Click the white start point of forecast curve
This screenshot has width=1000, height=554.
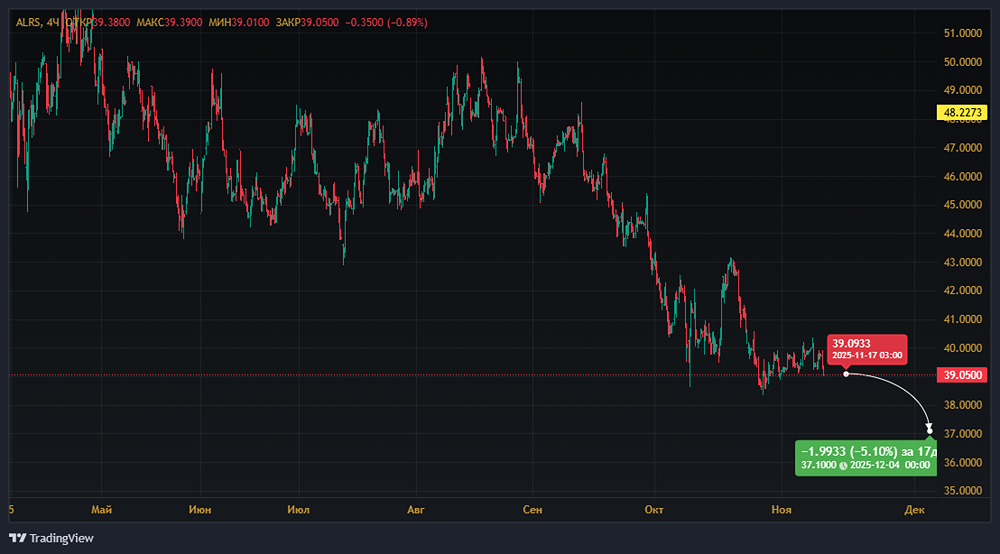(x=846, y=374)
